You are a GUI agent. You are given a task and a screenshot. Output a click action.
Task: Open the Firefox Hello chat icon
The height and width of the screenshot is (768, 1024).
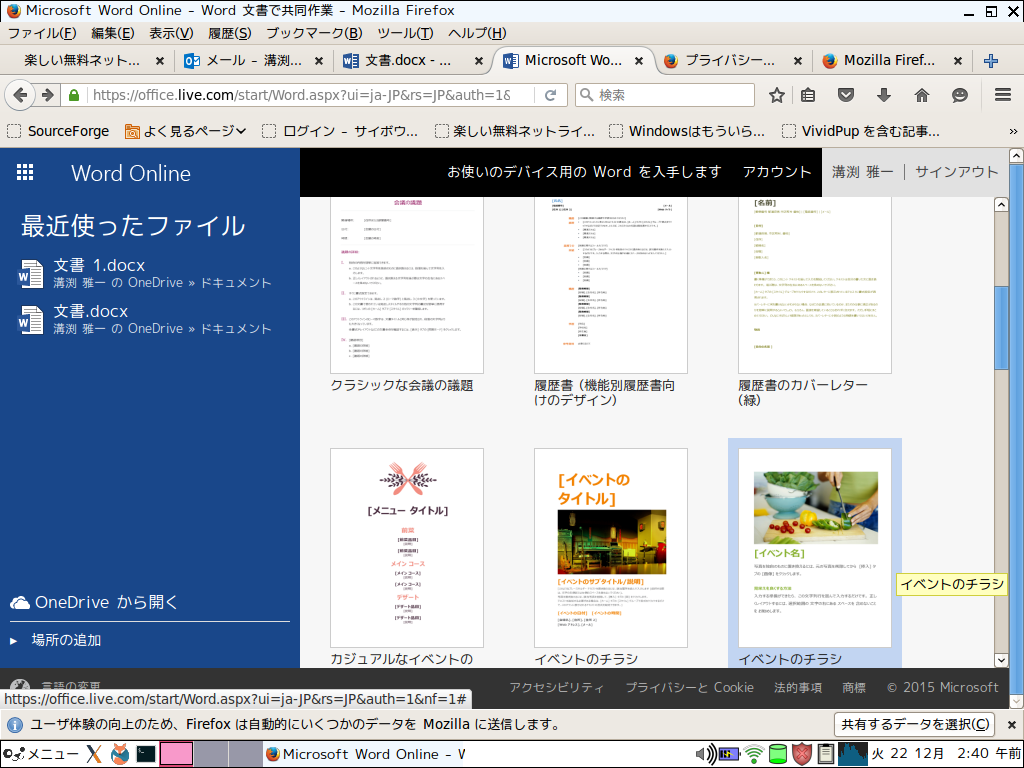tap(959, 95)
